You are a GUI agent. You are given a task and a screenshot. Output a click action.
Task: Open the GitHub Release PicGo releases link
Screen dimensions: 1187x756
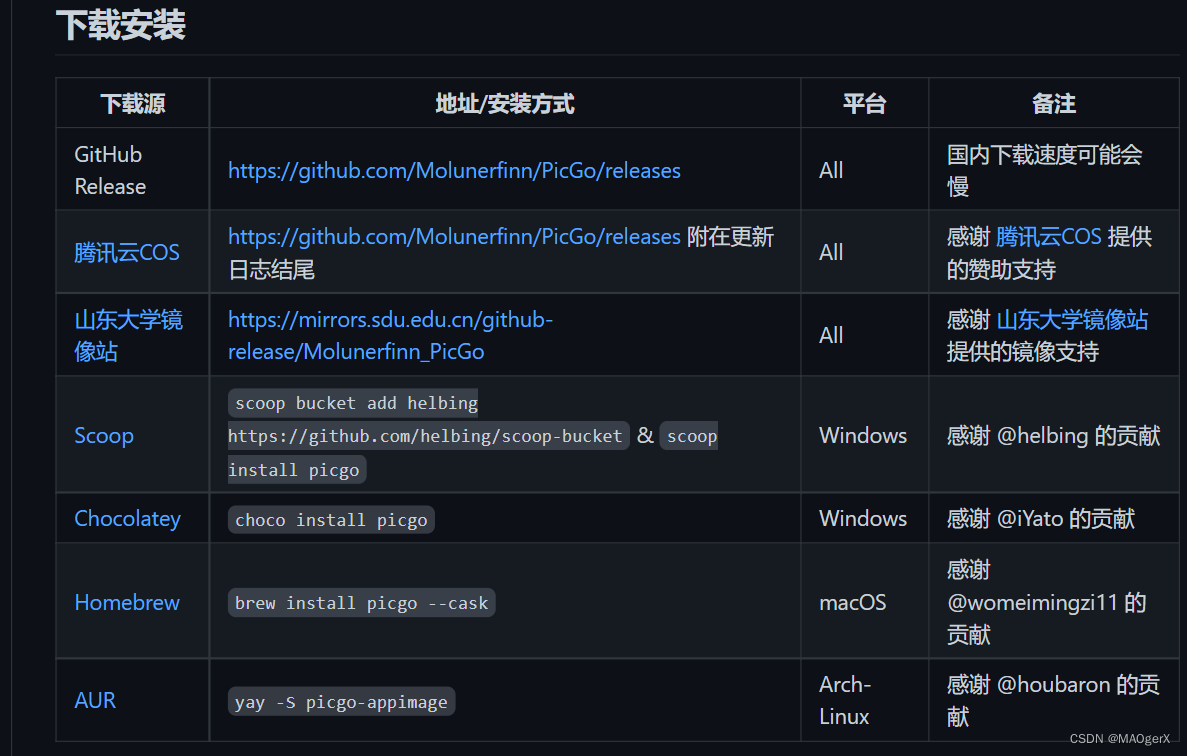point(454,170)
